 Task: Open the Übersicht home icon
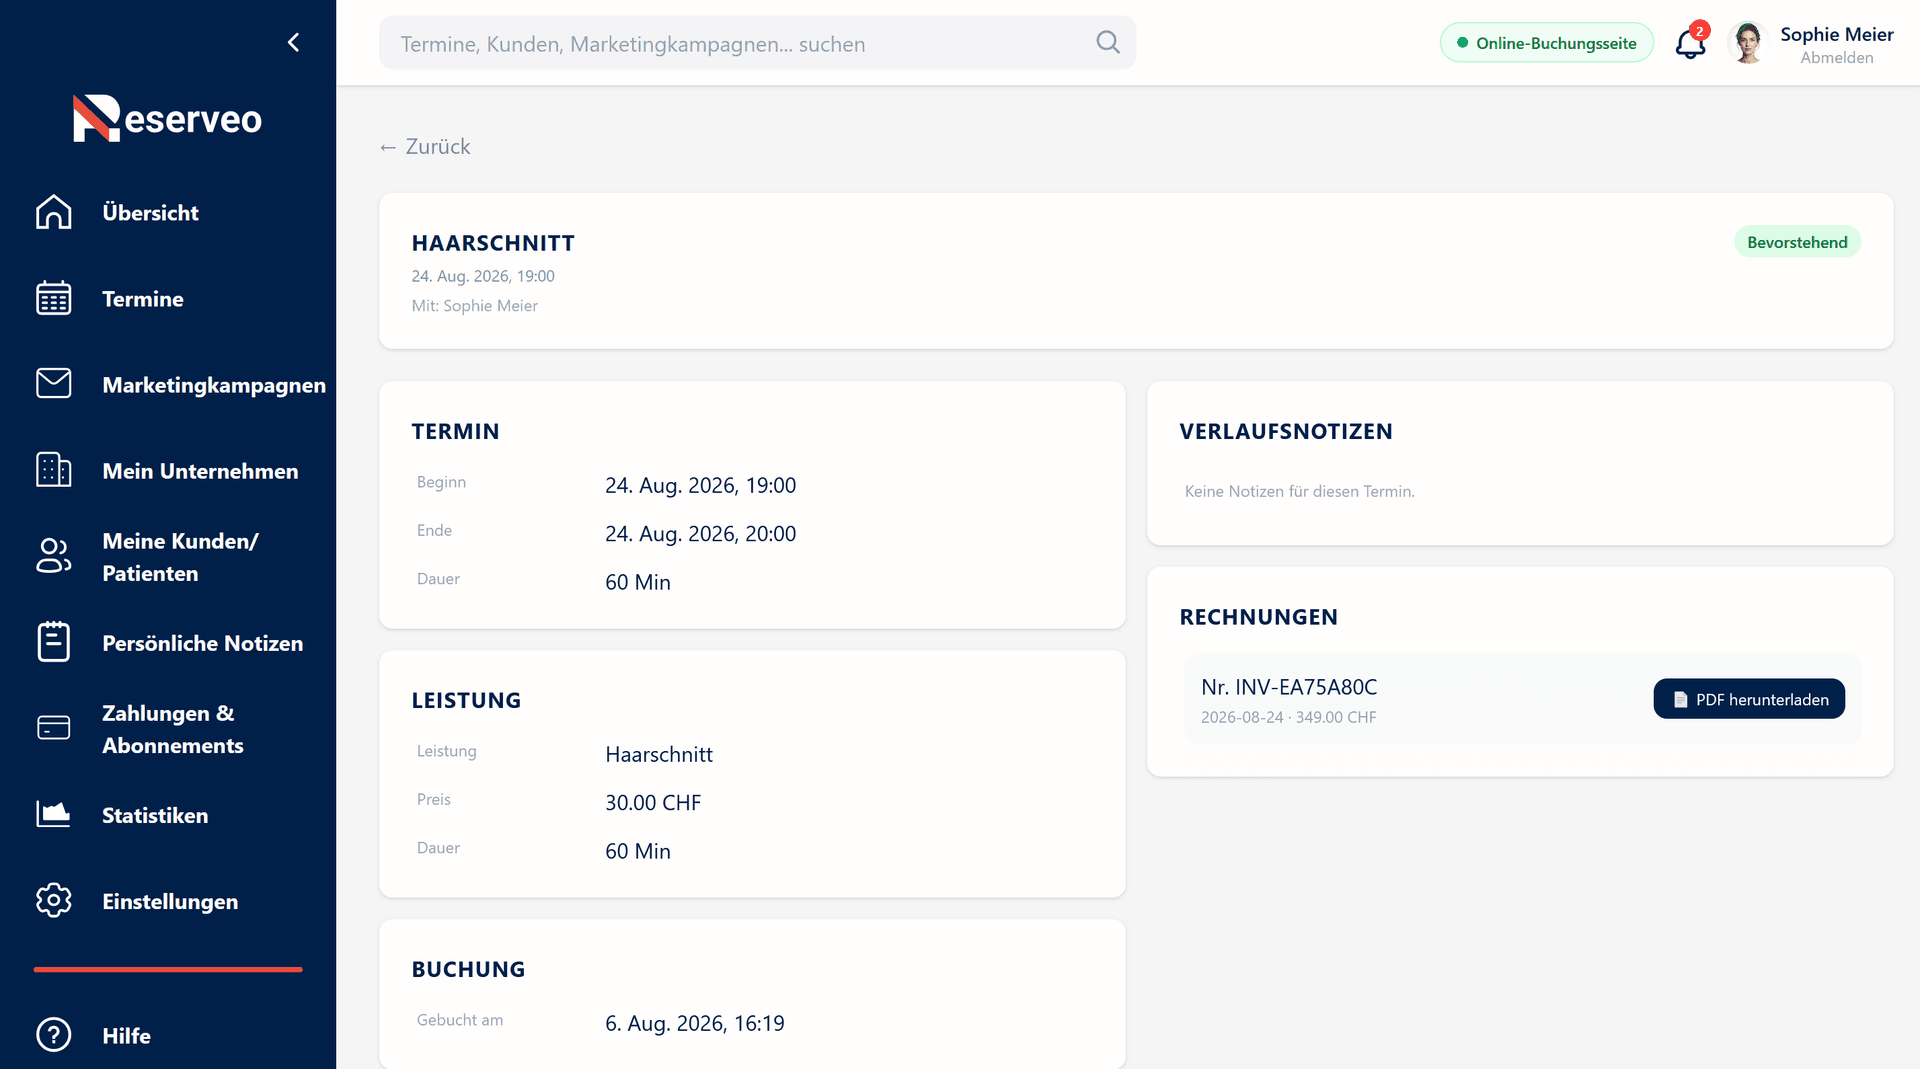tap(54, 212)
